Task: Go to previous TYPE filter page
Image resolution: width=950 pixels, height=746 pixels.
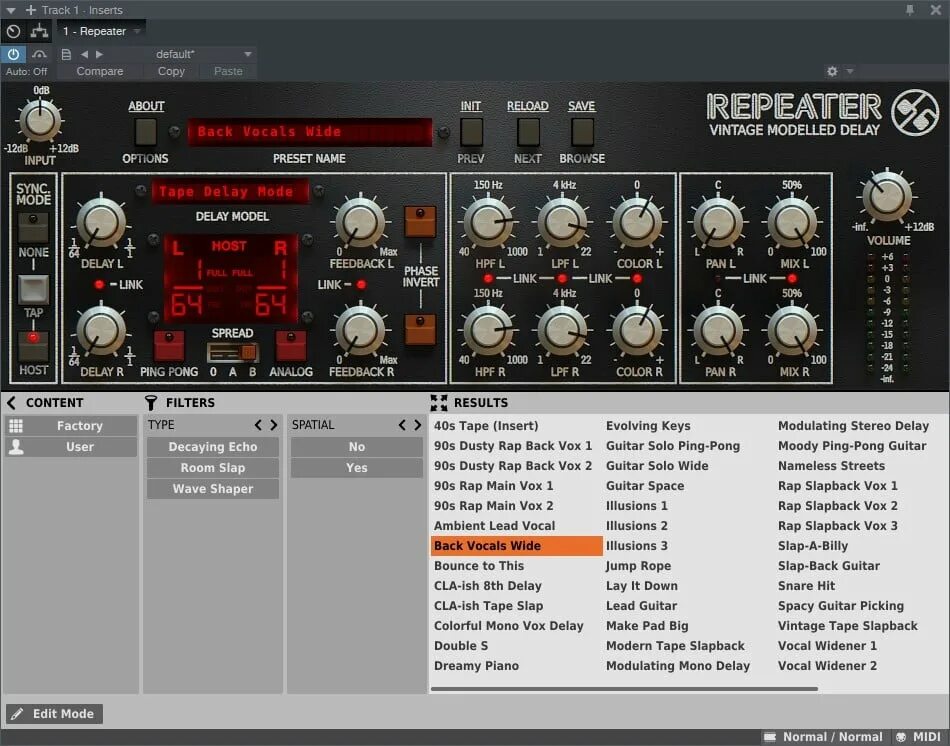Action: tap(258, 425)
